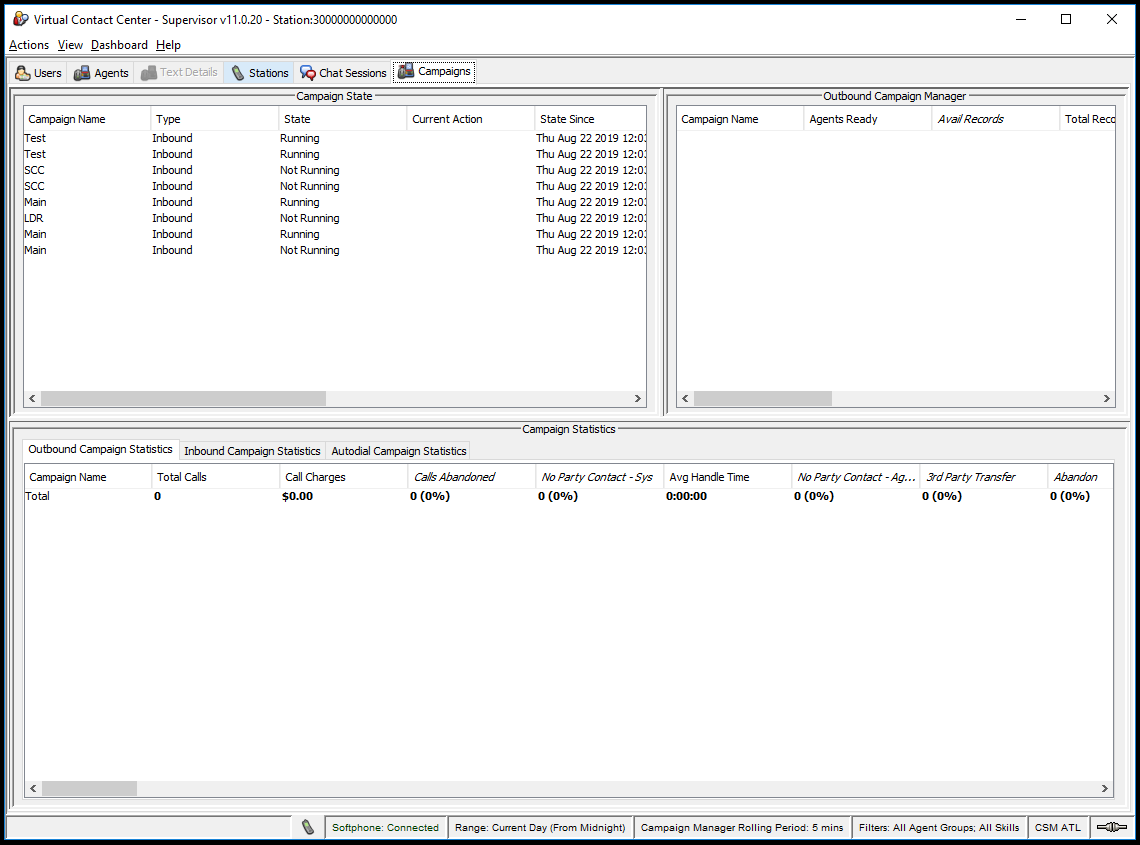Click the Chat Sessions bubble icon

tap(308, 73)
